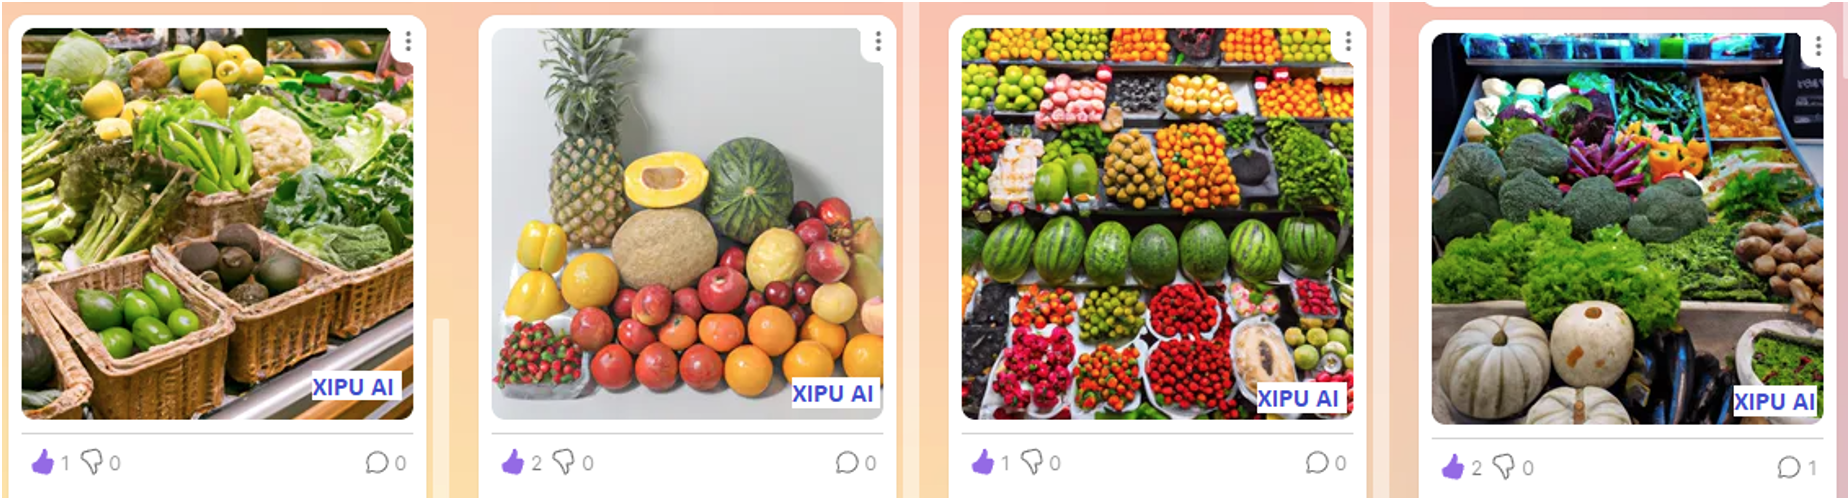Open comments on the pineapple fruit post
The image size is (1848, 502).
847,462
